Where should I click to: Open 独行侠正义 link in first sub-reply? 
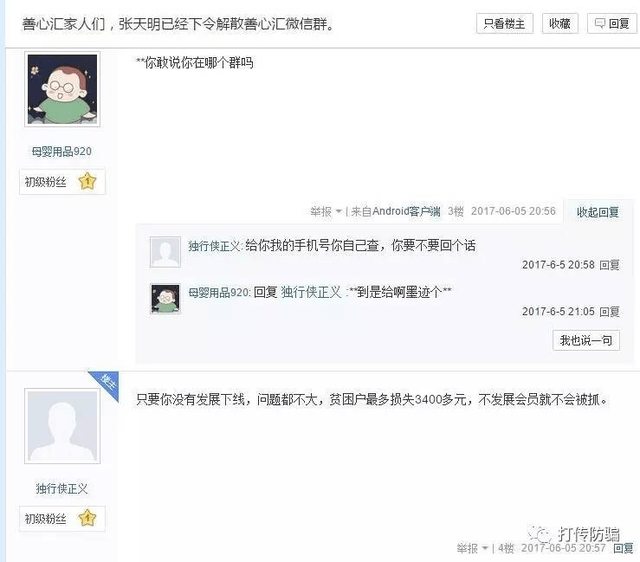point(215,246)
